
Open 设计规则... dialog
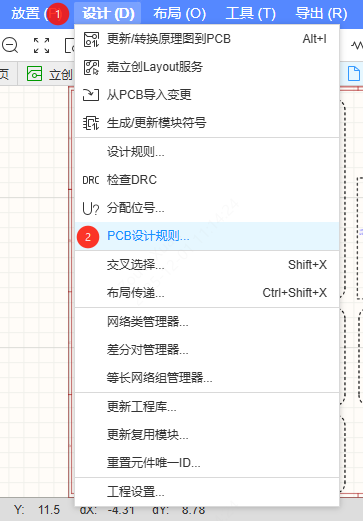[207, 152]
